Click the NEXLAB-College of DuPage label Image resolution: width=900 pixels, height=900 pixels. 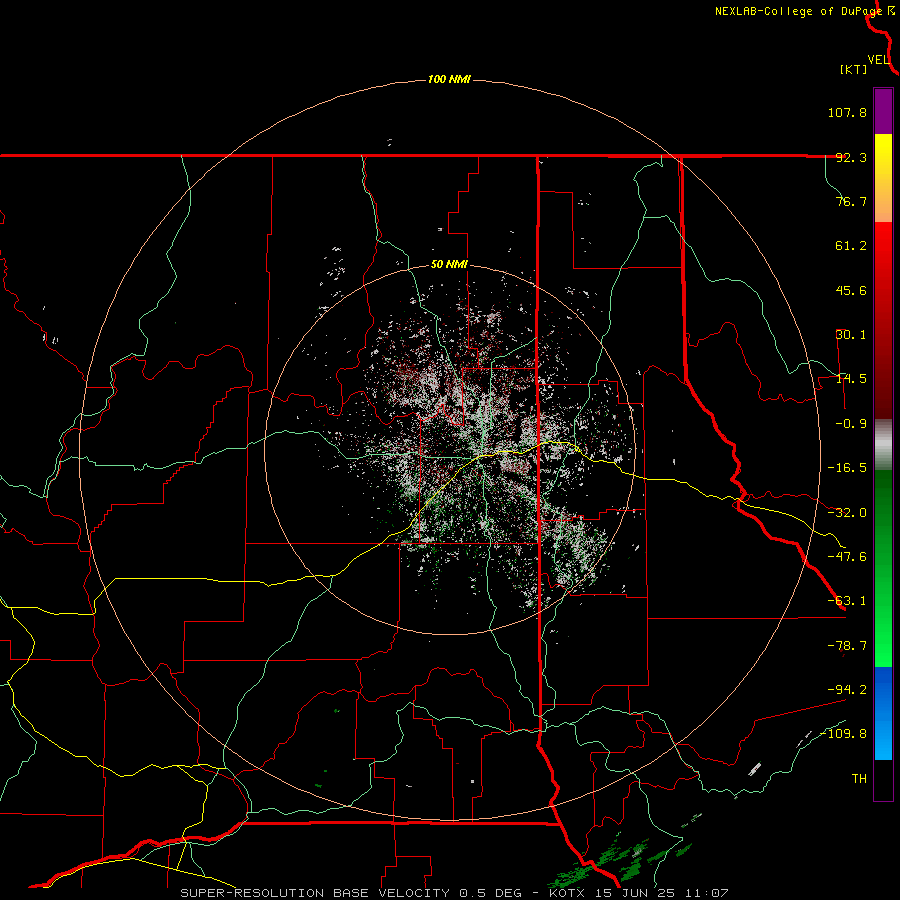[x=798, y=11]
